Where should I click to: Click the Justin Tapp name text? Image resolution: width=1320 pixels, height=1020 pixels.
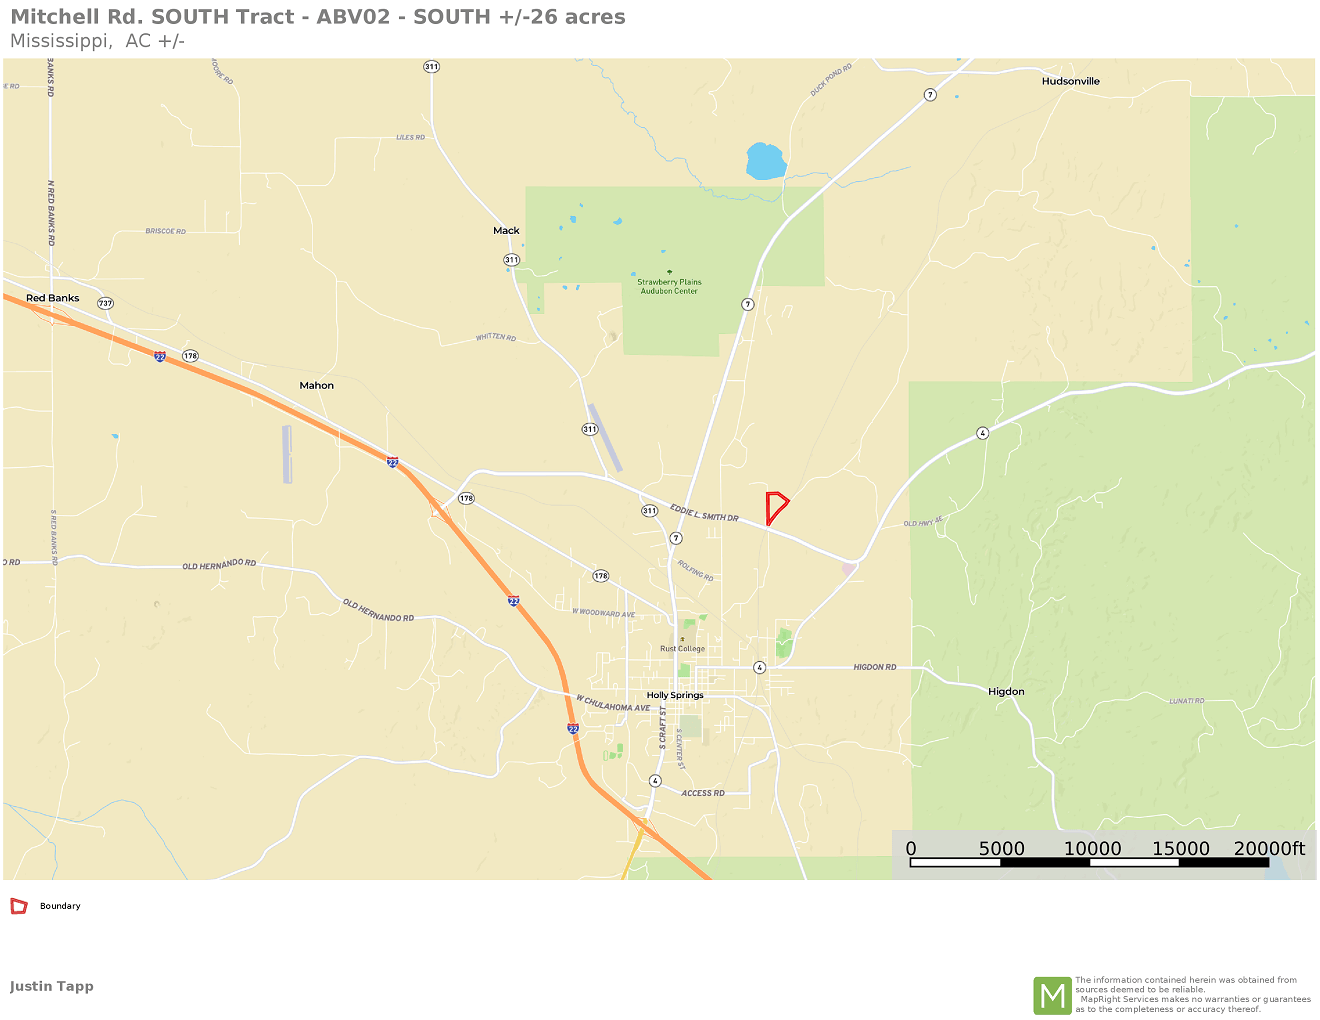tap(52, 986)
